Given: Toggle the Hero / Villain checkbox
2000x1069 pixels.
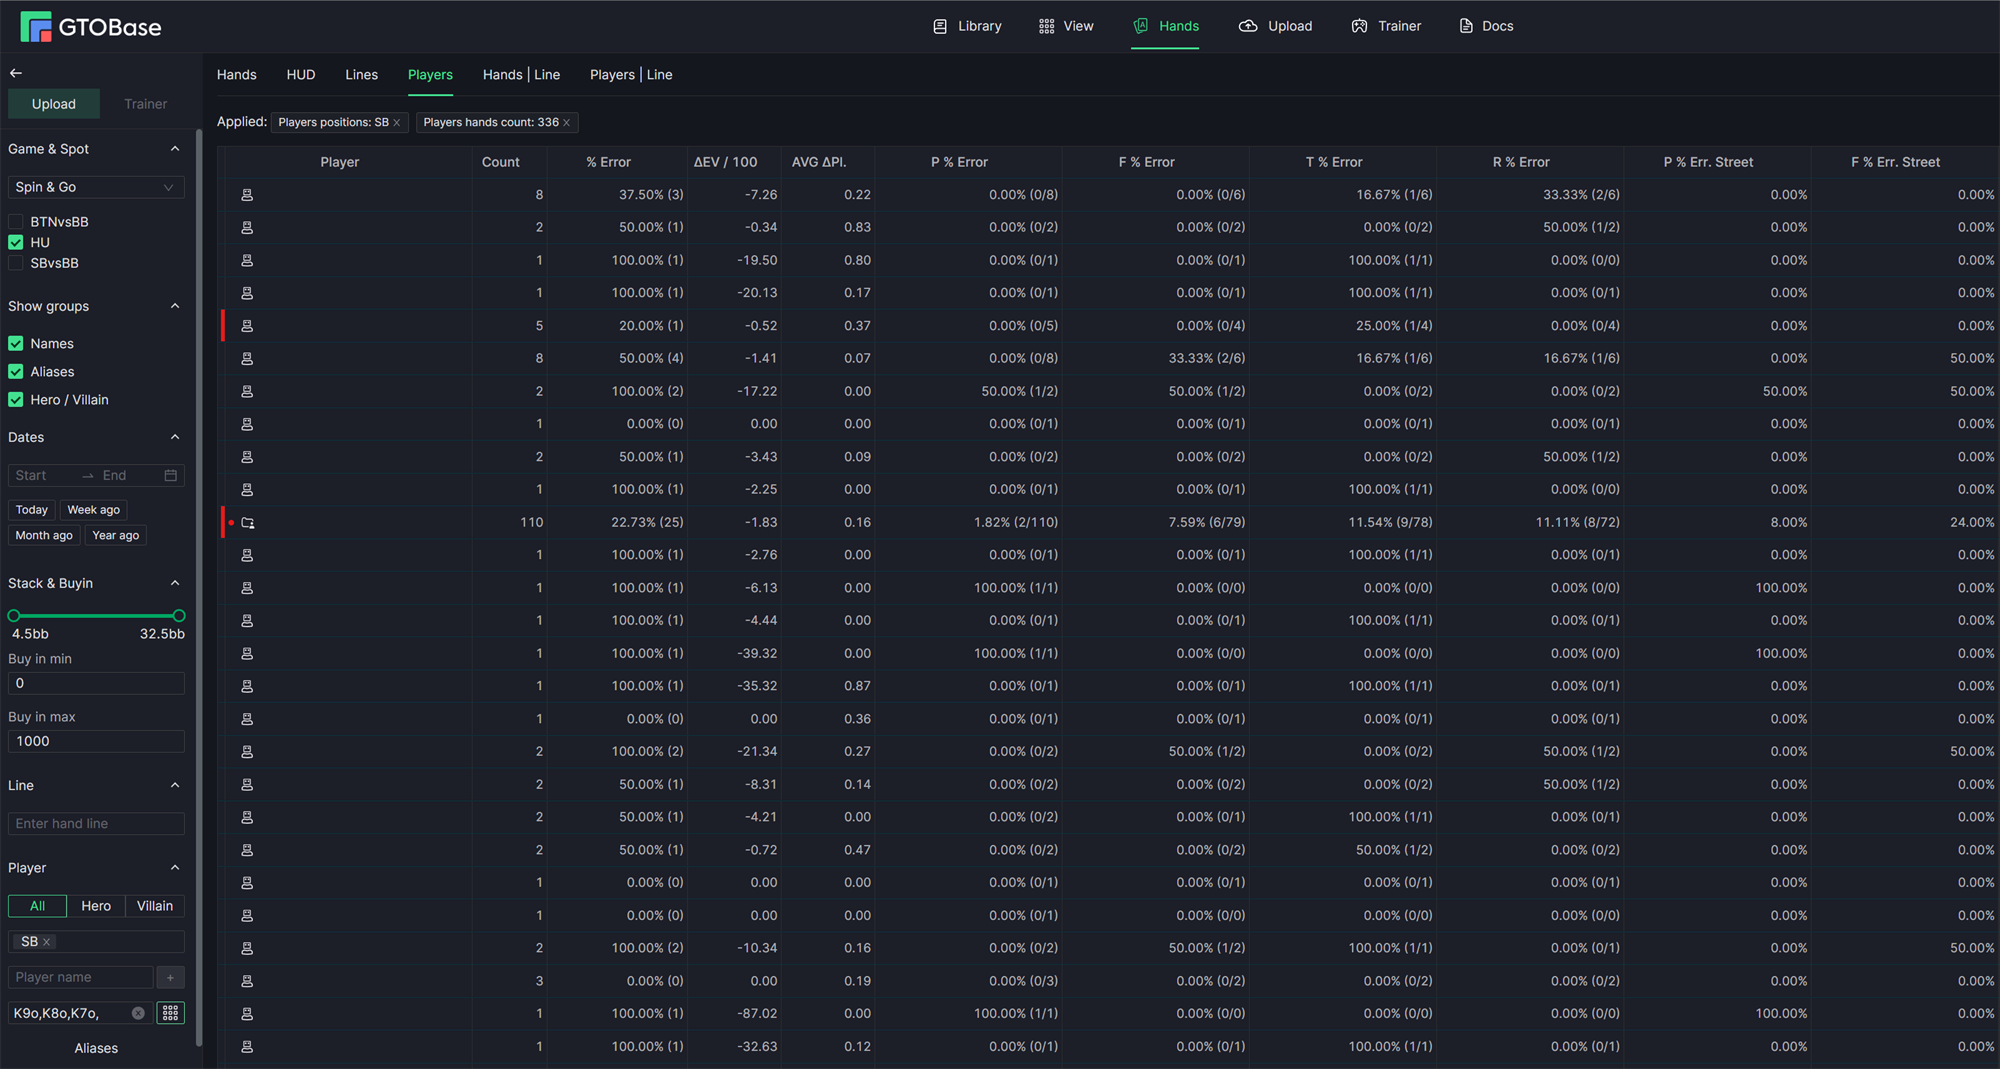Looking at the screenshot, I should click(x=16, y=400).
